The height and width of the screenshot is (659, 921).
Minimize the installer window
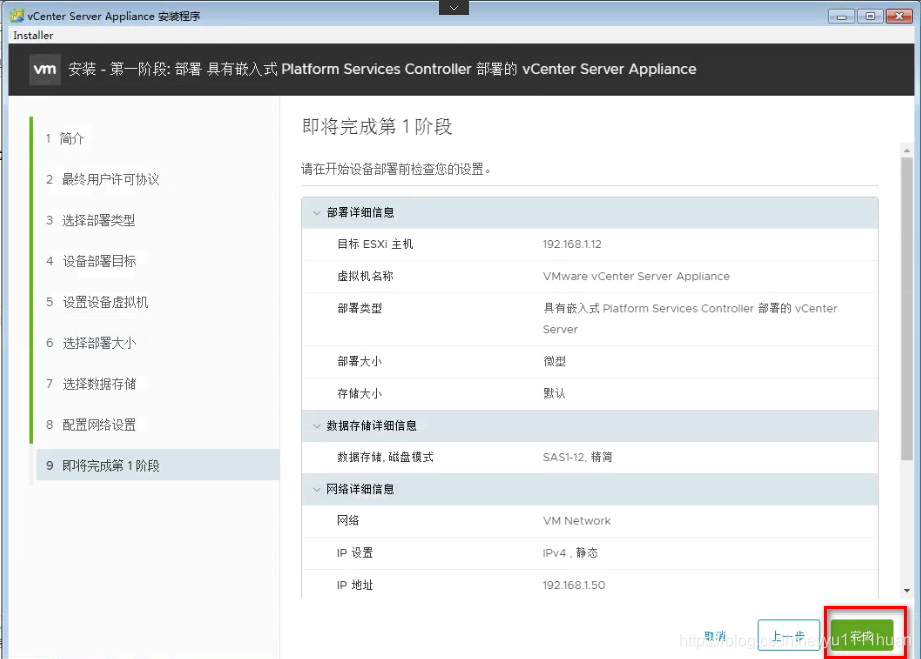tap(841, 16)
